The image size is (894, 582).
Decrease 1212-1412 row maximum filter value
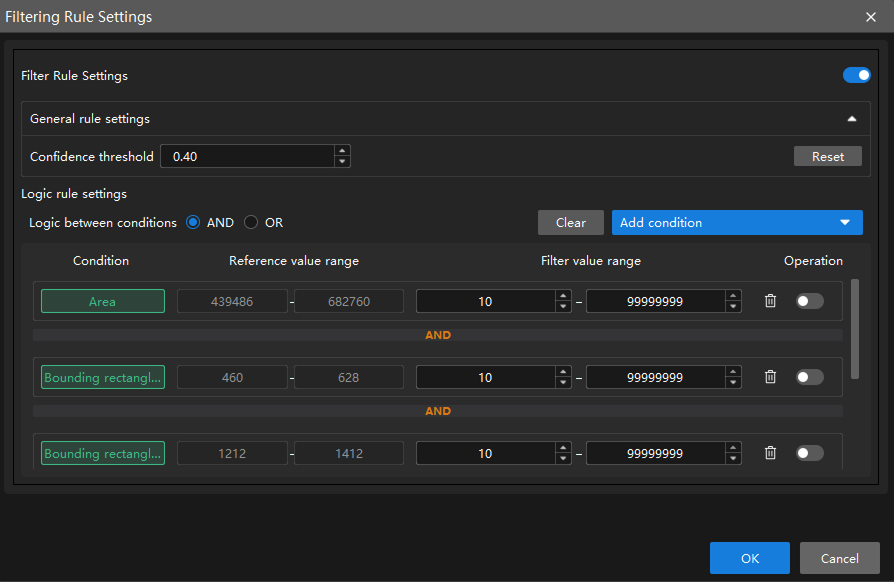pos(733,459)
